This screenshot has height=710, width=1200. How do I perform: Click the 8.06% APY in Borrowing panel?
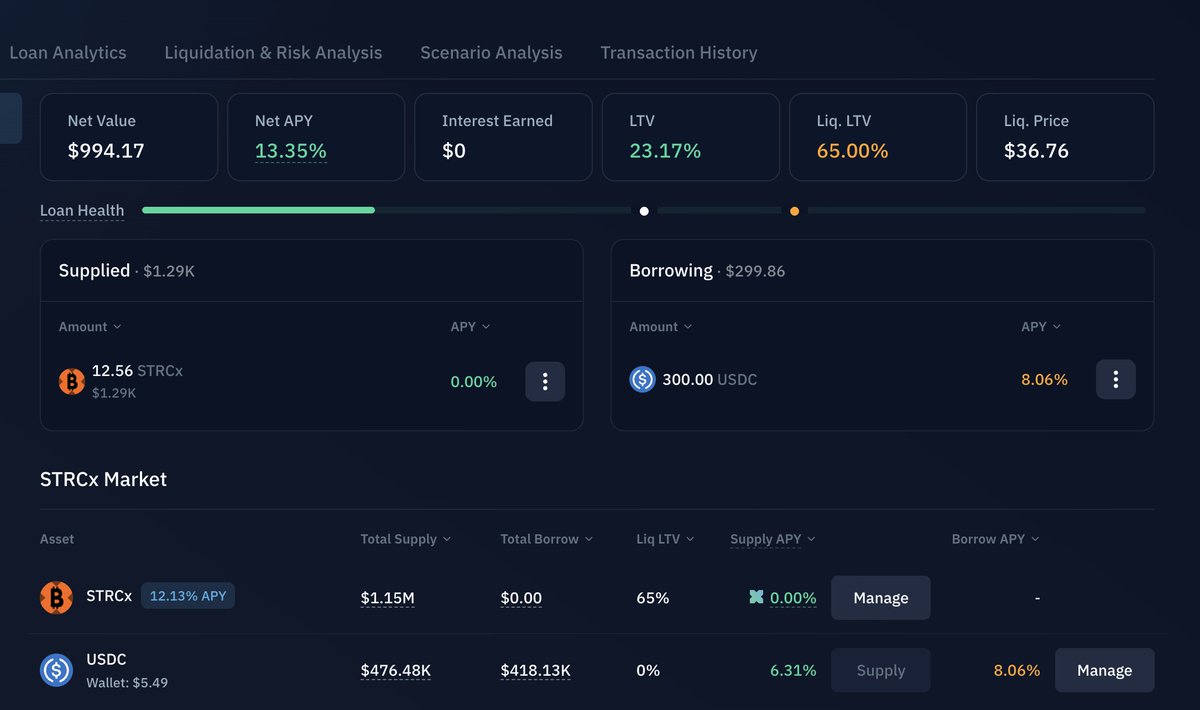tap(1044, 380)
